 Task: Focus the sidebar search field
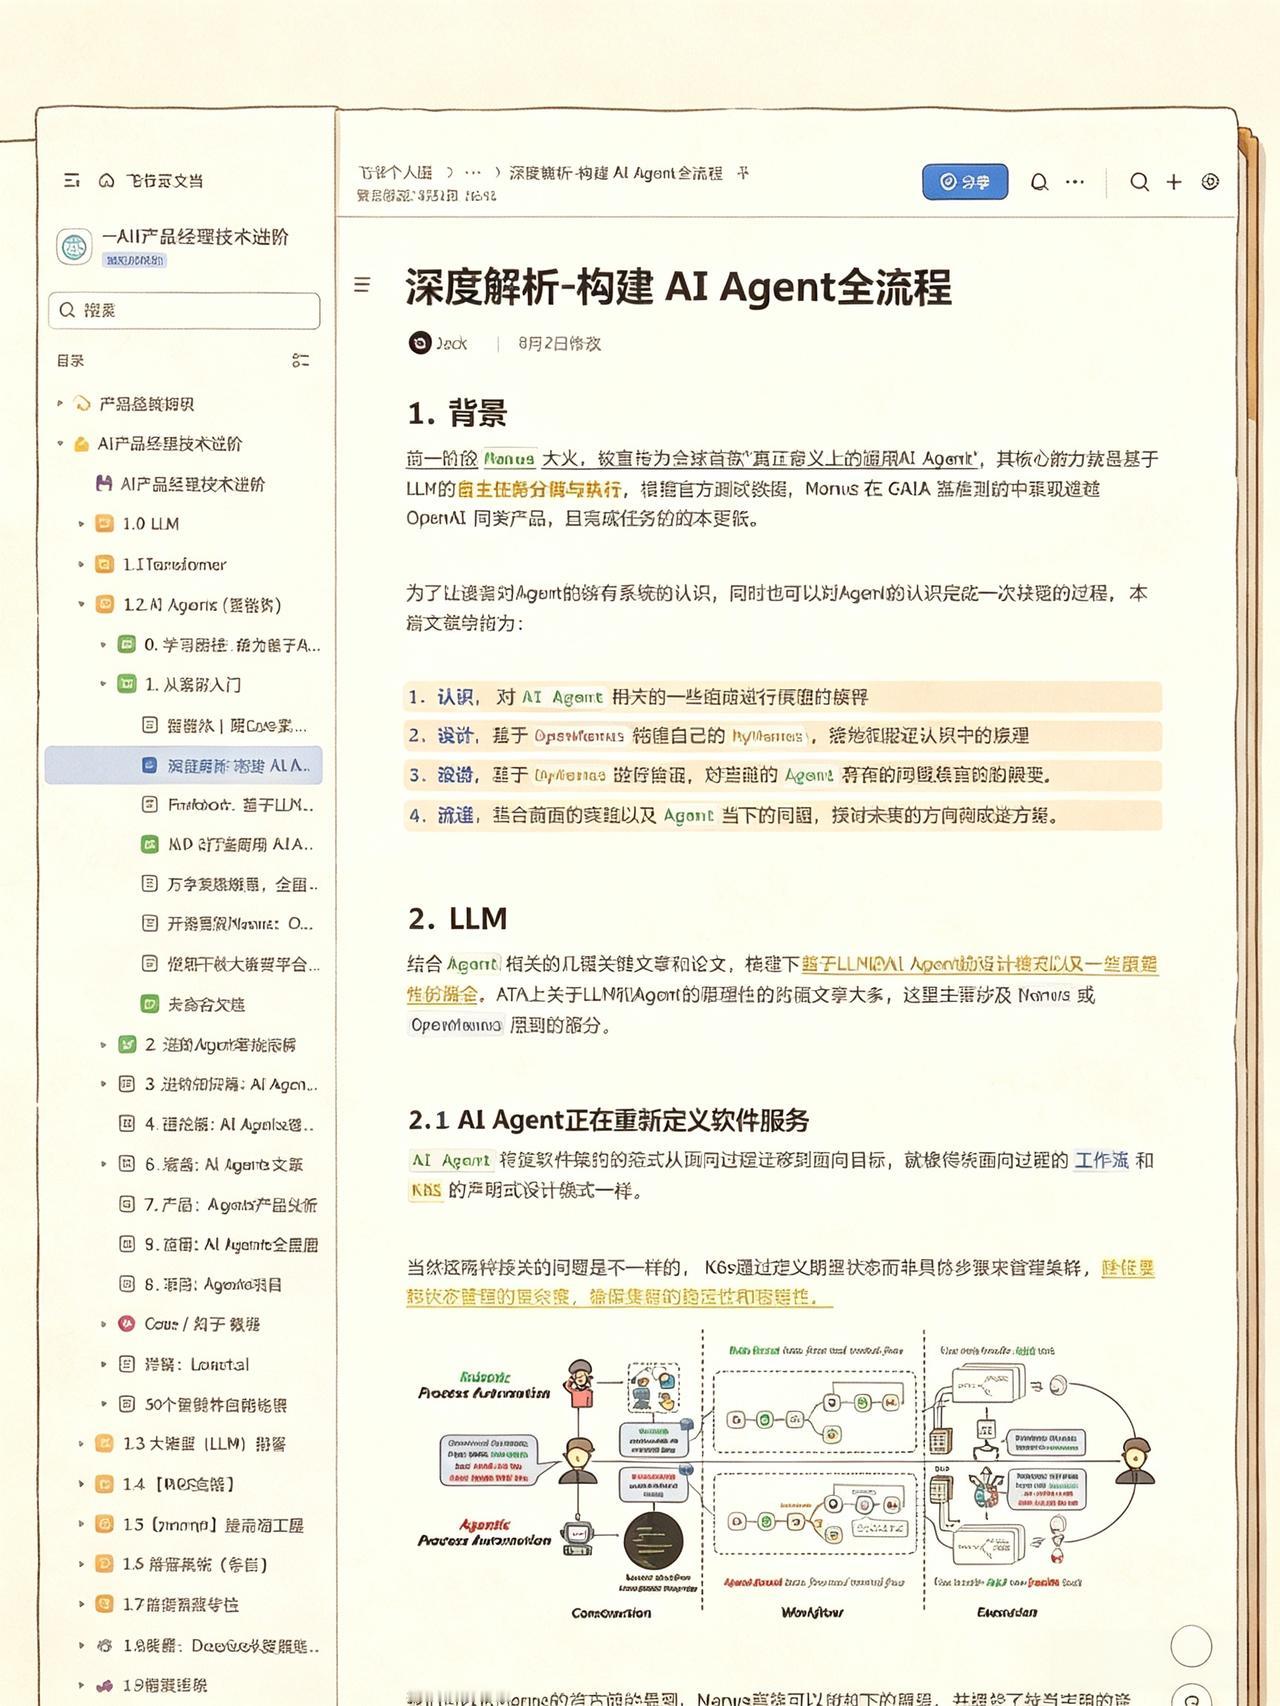(184, 310)
